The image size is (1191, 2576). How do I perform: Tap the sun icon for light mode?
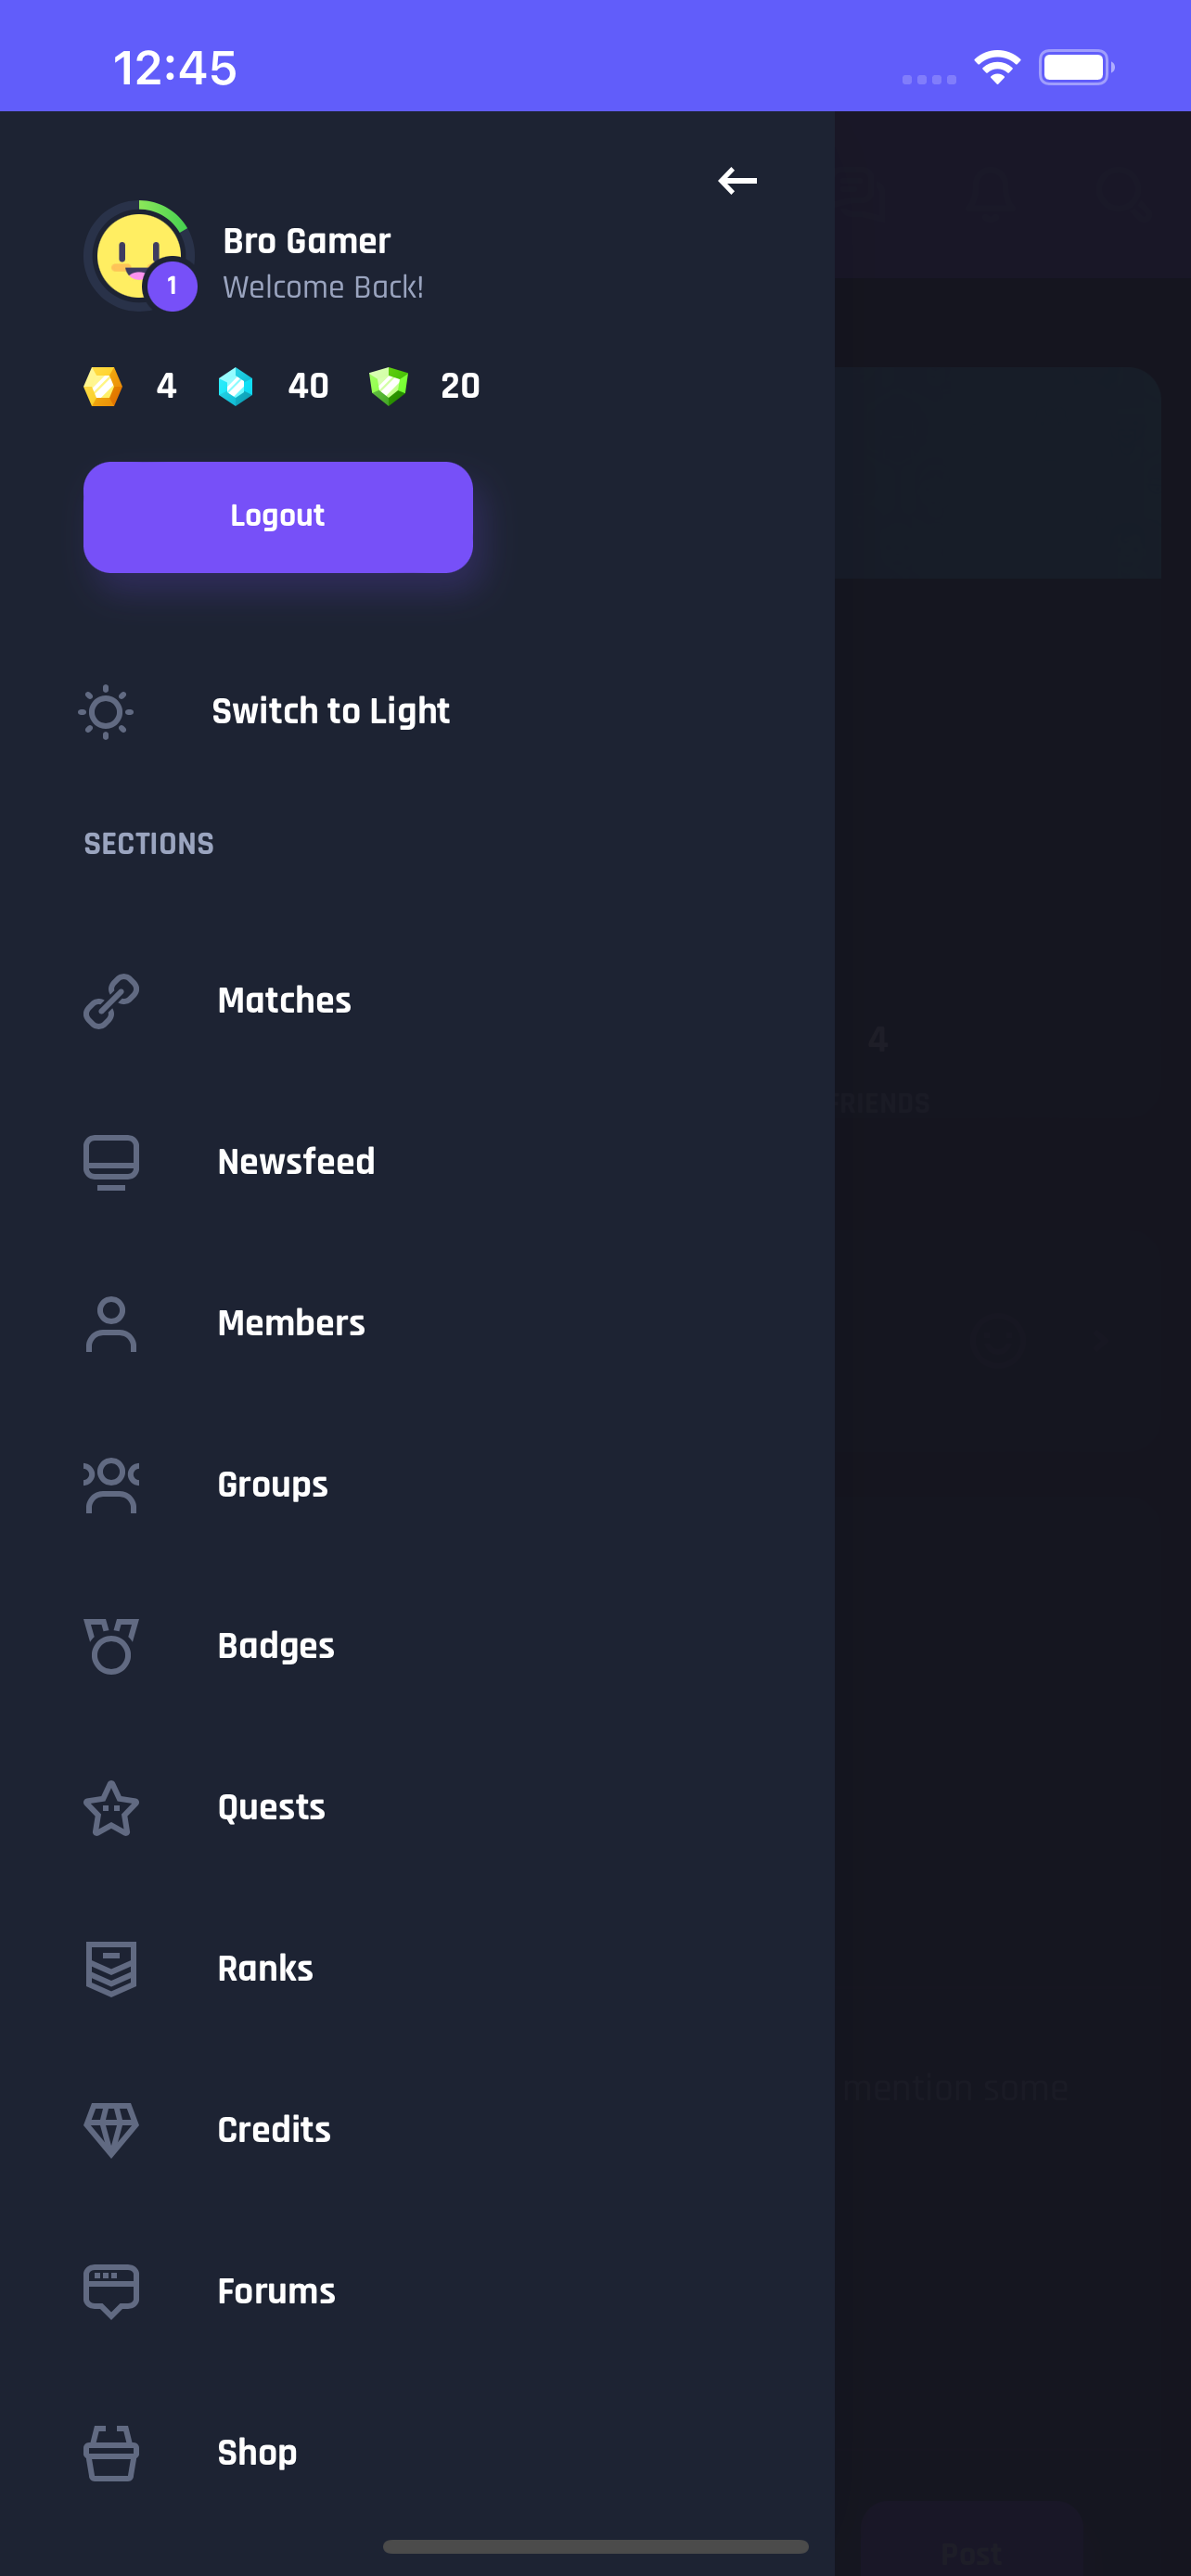coord(106,712)
